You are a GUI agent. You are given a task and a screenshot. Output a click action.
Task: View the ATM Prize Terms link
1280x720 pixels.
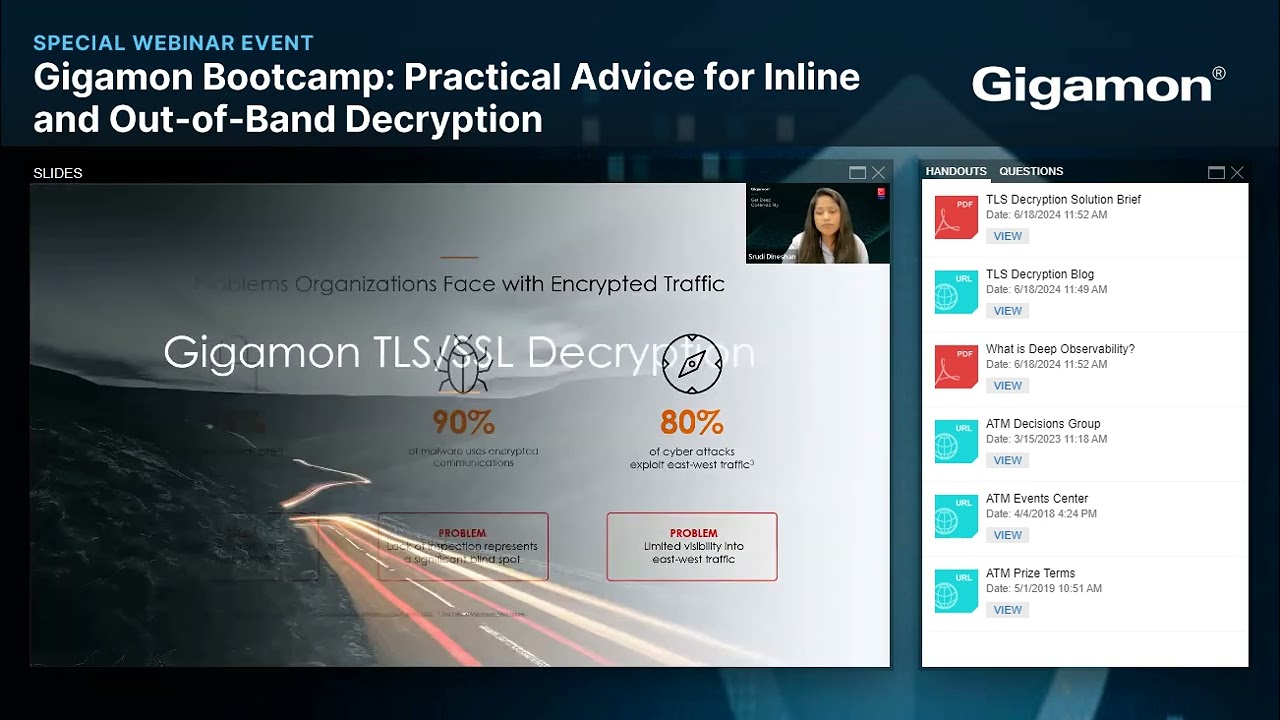point(1007,610)
